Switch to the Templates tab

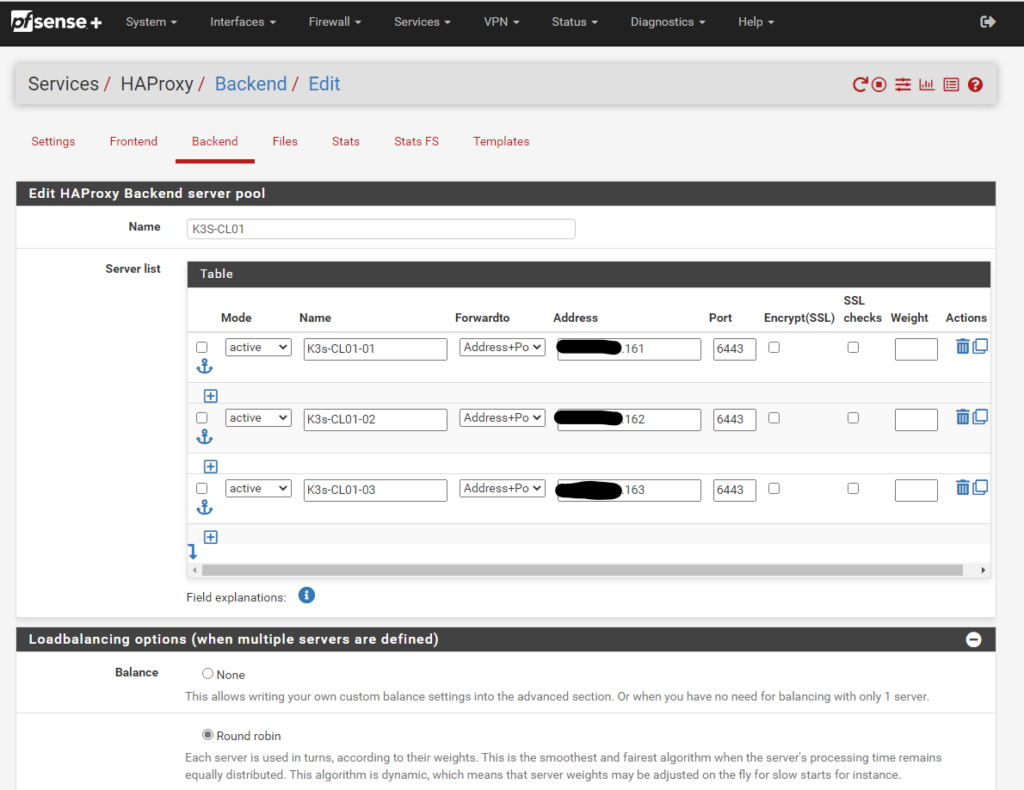pyautogui.click(x=502, y=142)
